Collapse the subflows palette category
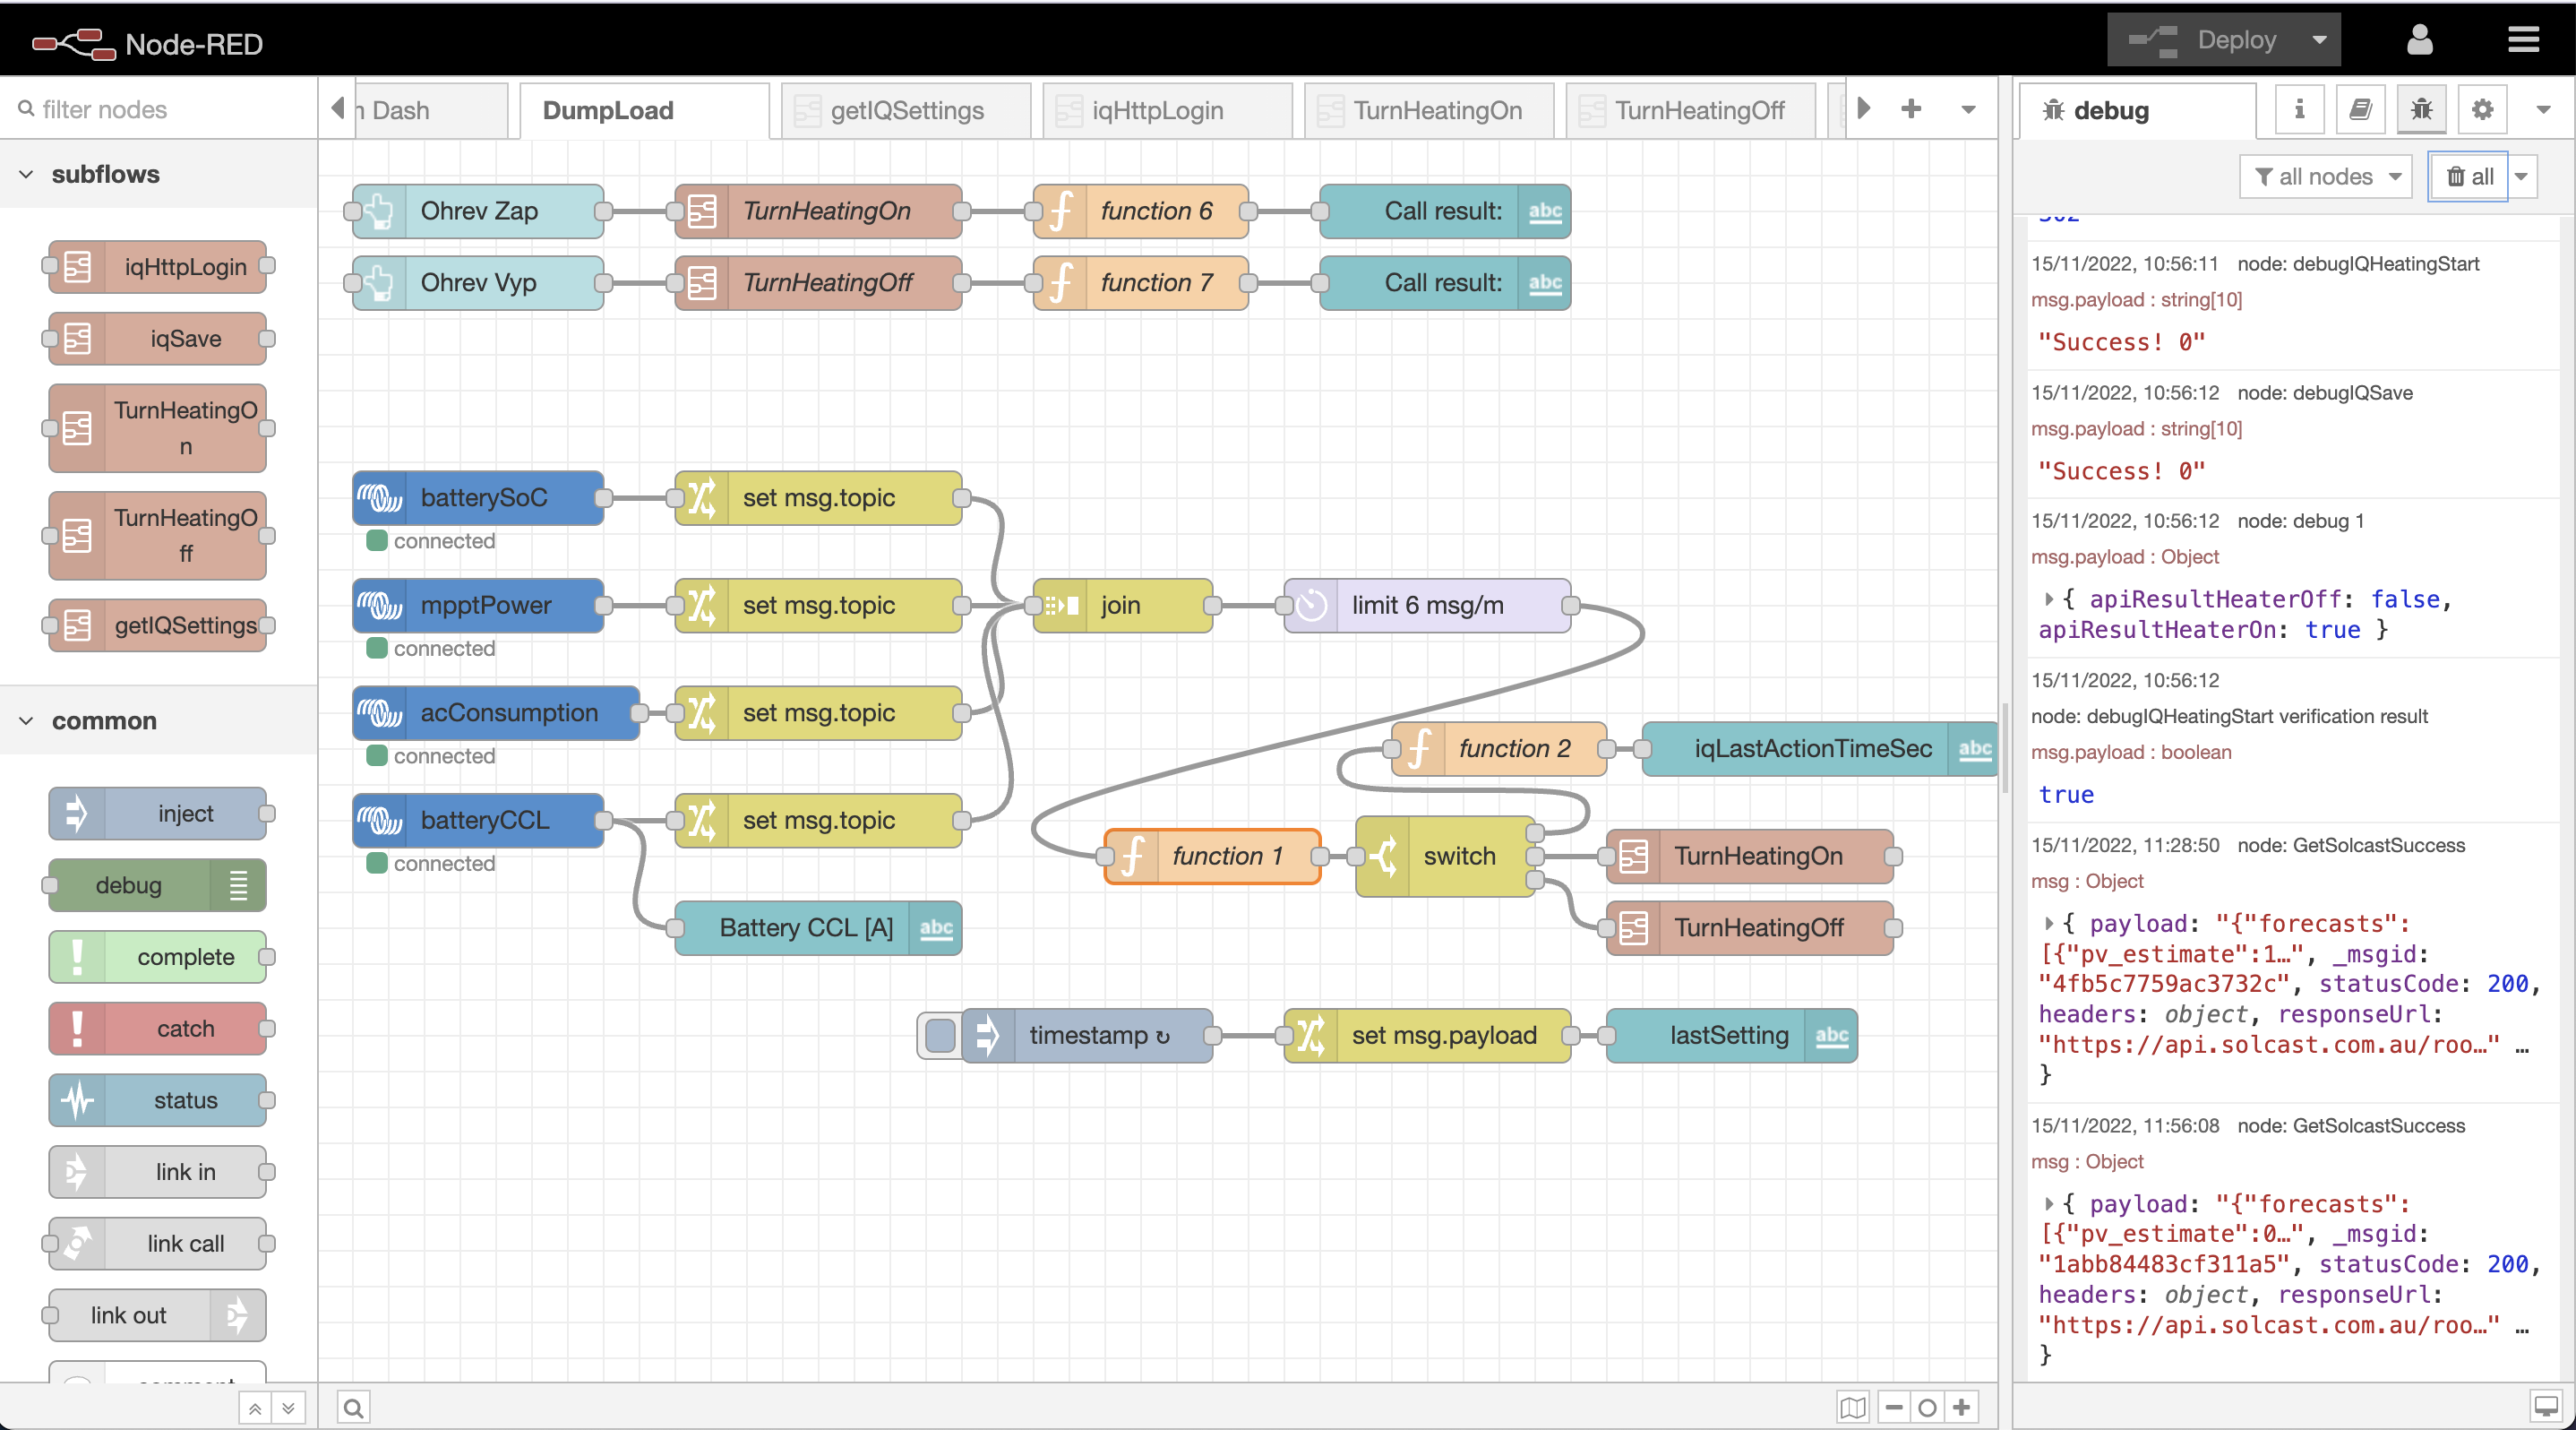The width and height of the screenshot is (2576, 1430). pyautogui.click(x=27, y=174)
